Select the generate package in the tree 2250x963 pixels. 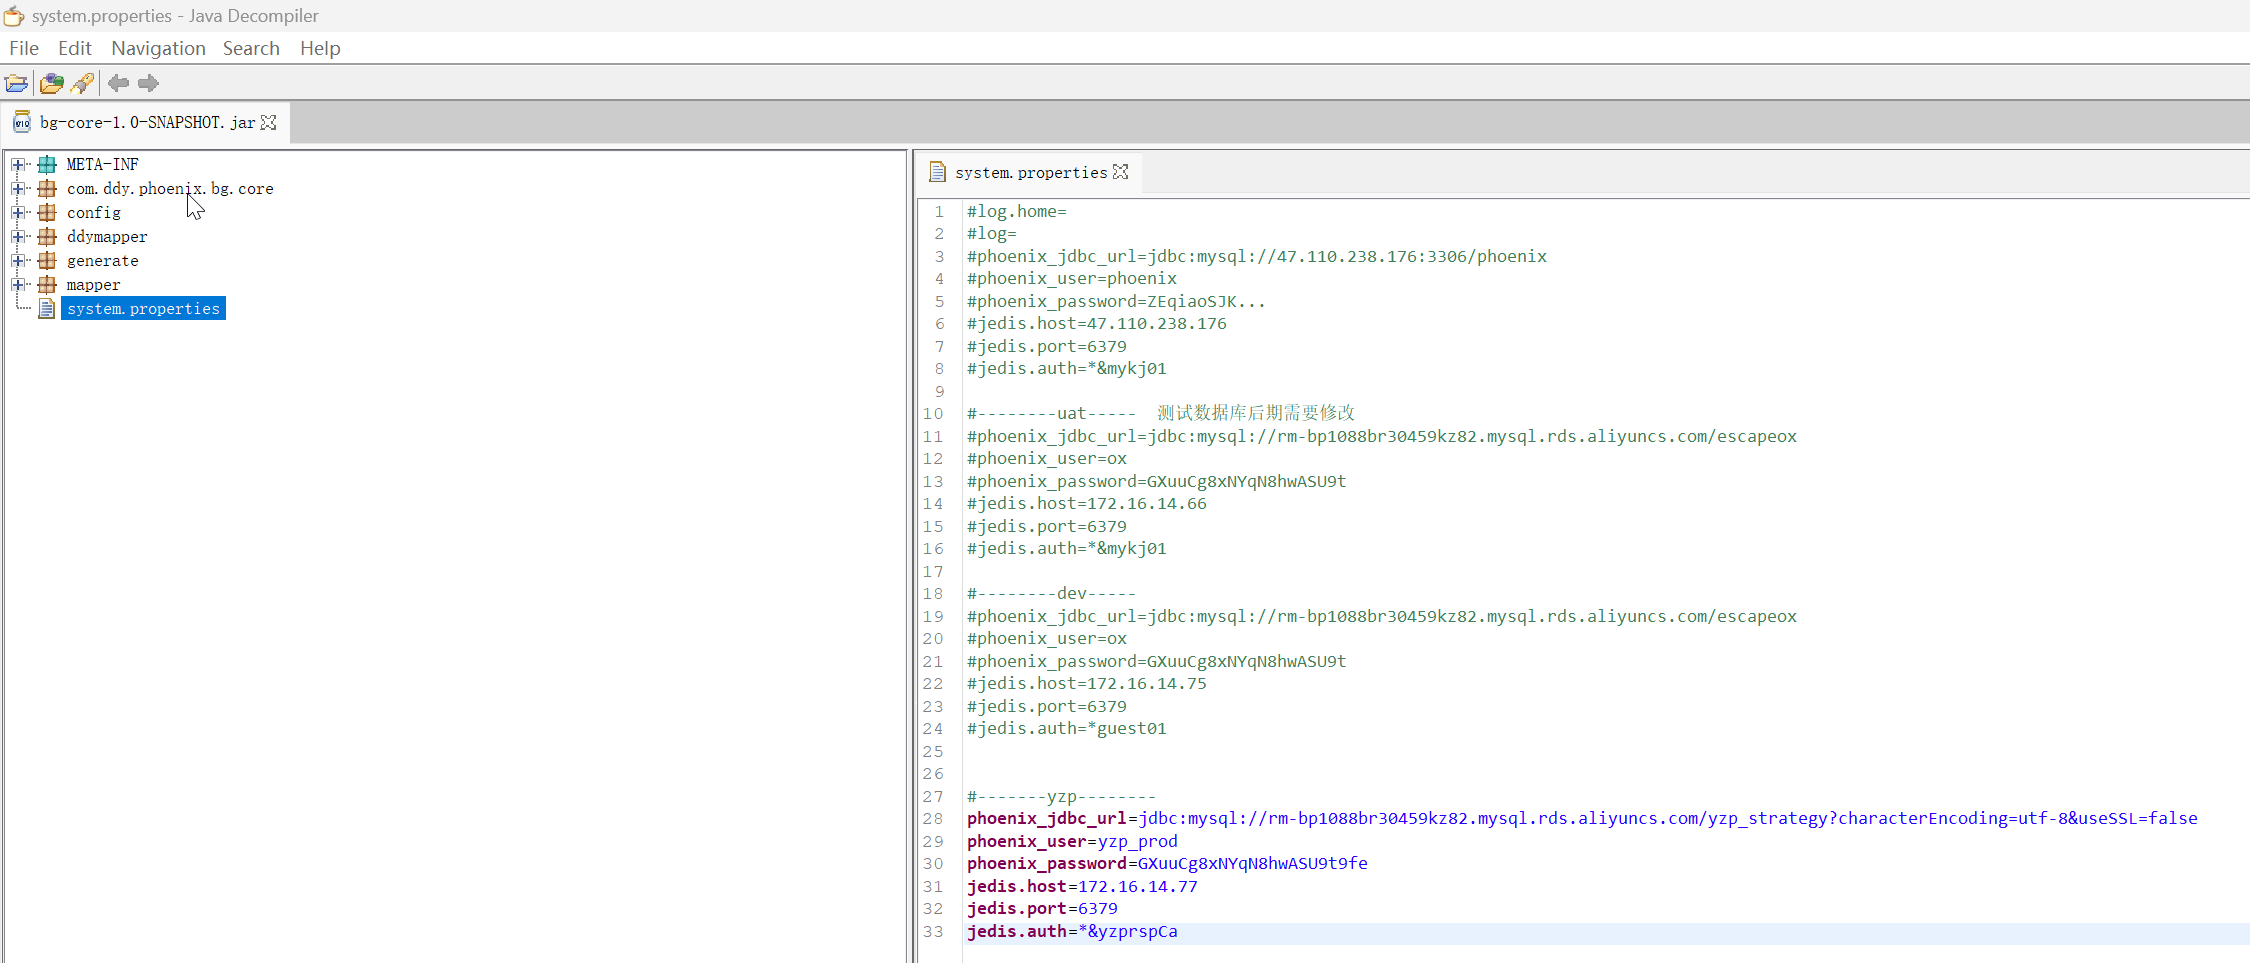103,260
